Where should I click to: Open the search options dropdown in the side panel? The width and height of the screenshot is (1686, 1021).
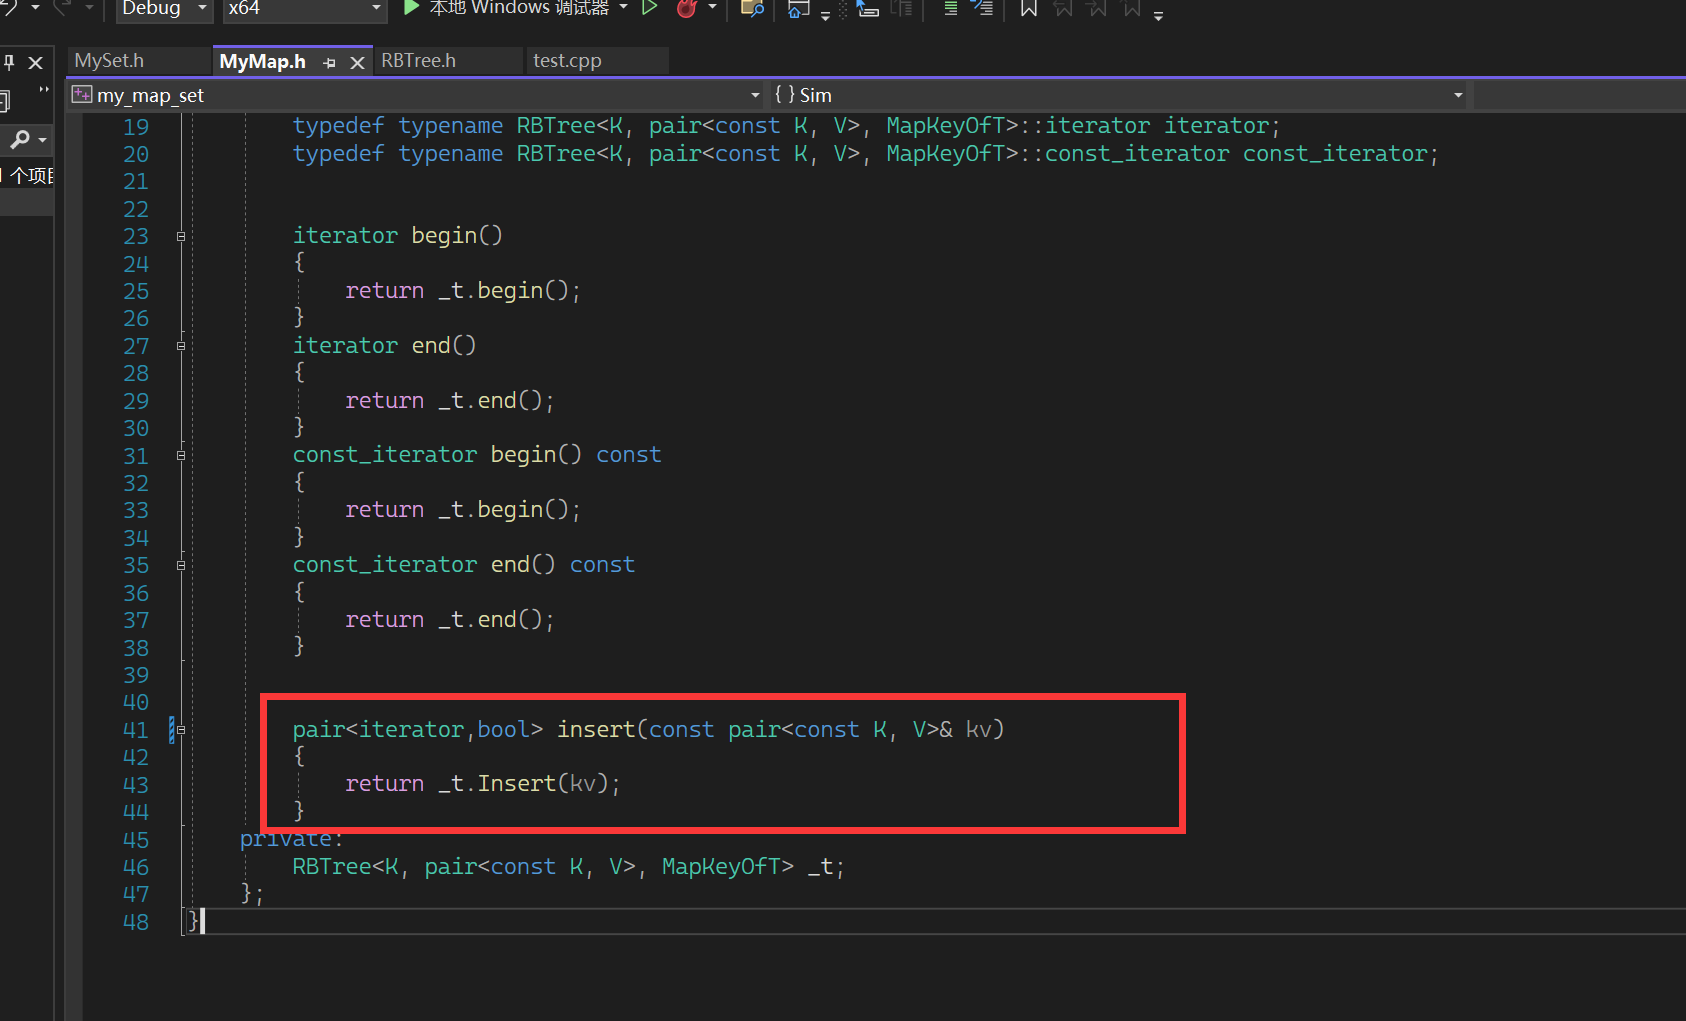tap(43, 140)
